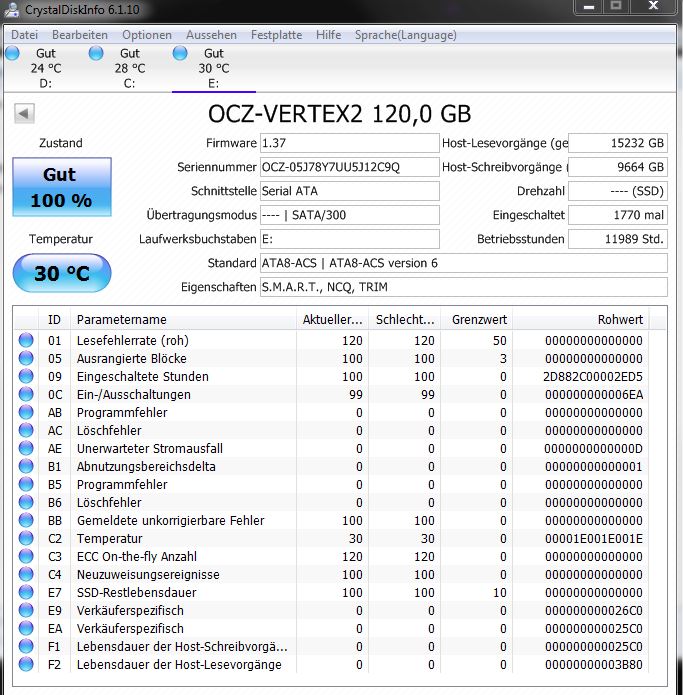Click the Aktueller... column header
This screenshot has height=695, width=683.
(x=332, y=319)
